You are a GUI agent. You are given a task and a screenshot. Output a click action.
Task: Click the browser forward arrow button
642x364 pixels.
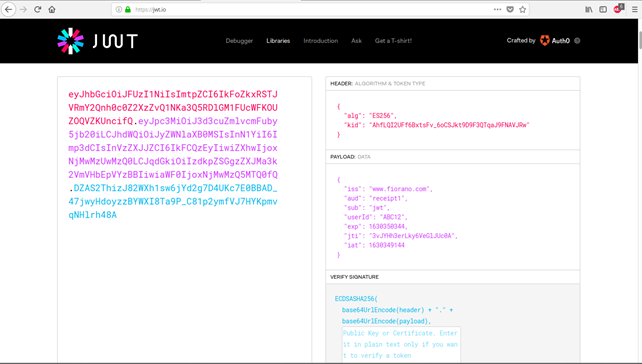(23, 9)
